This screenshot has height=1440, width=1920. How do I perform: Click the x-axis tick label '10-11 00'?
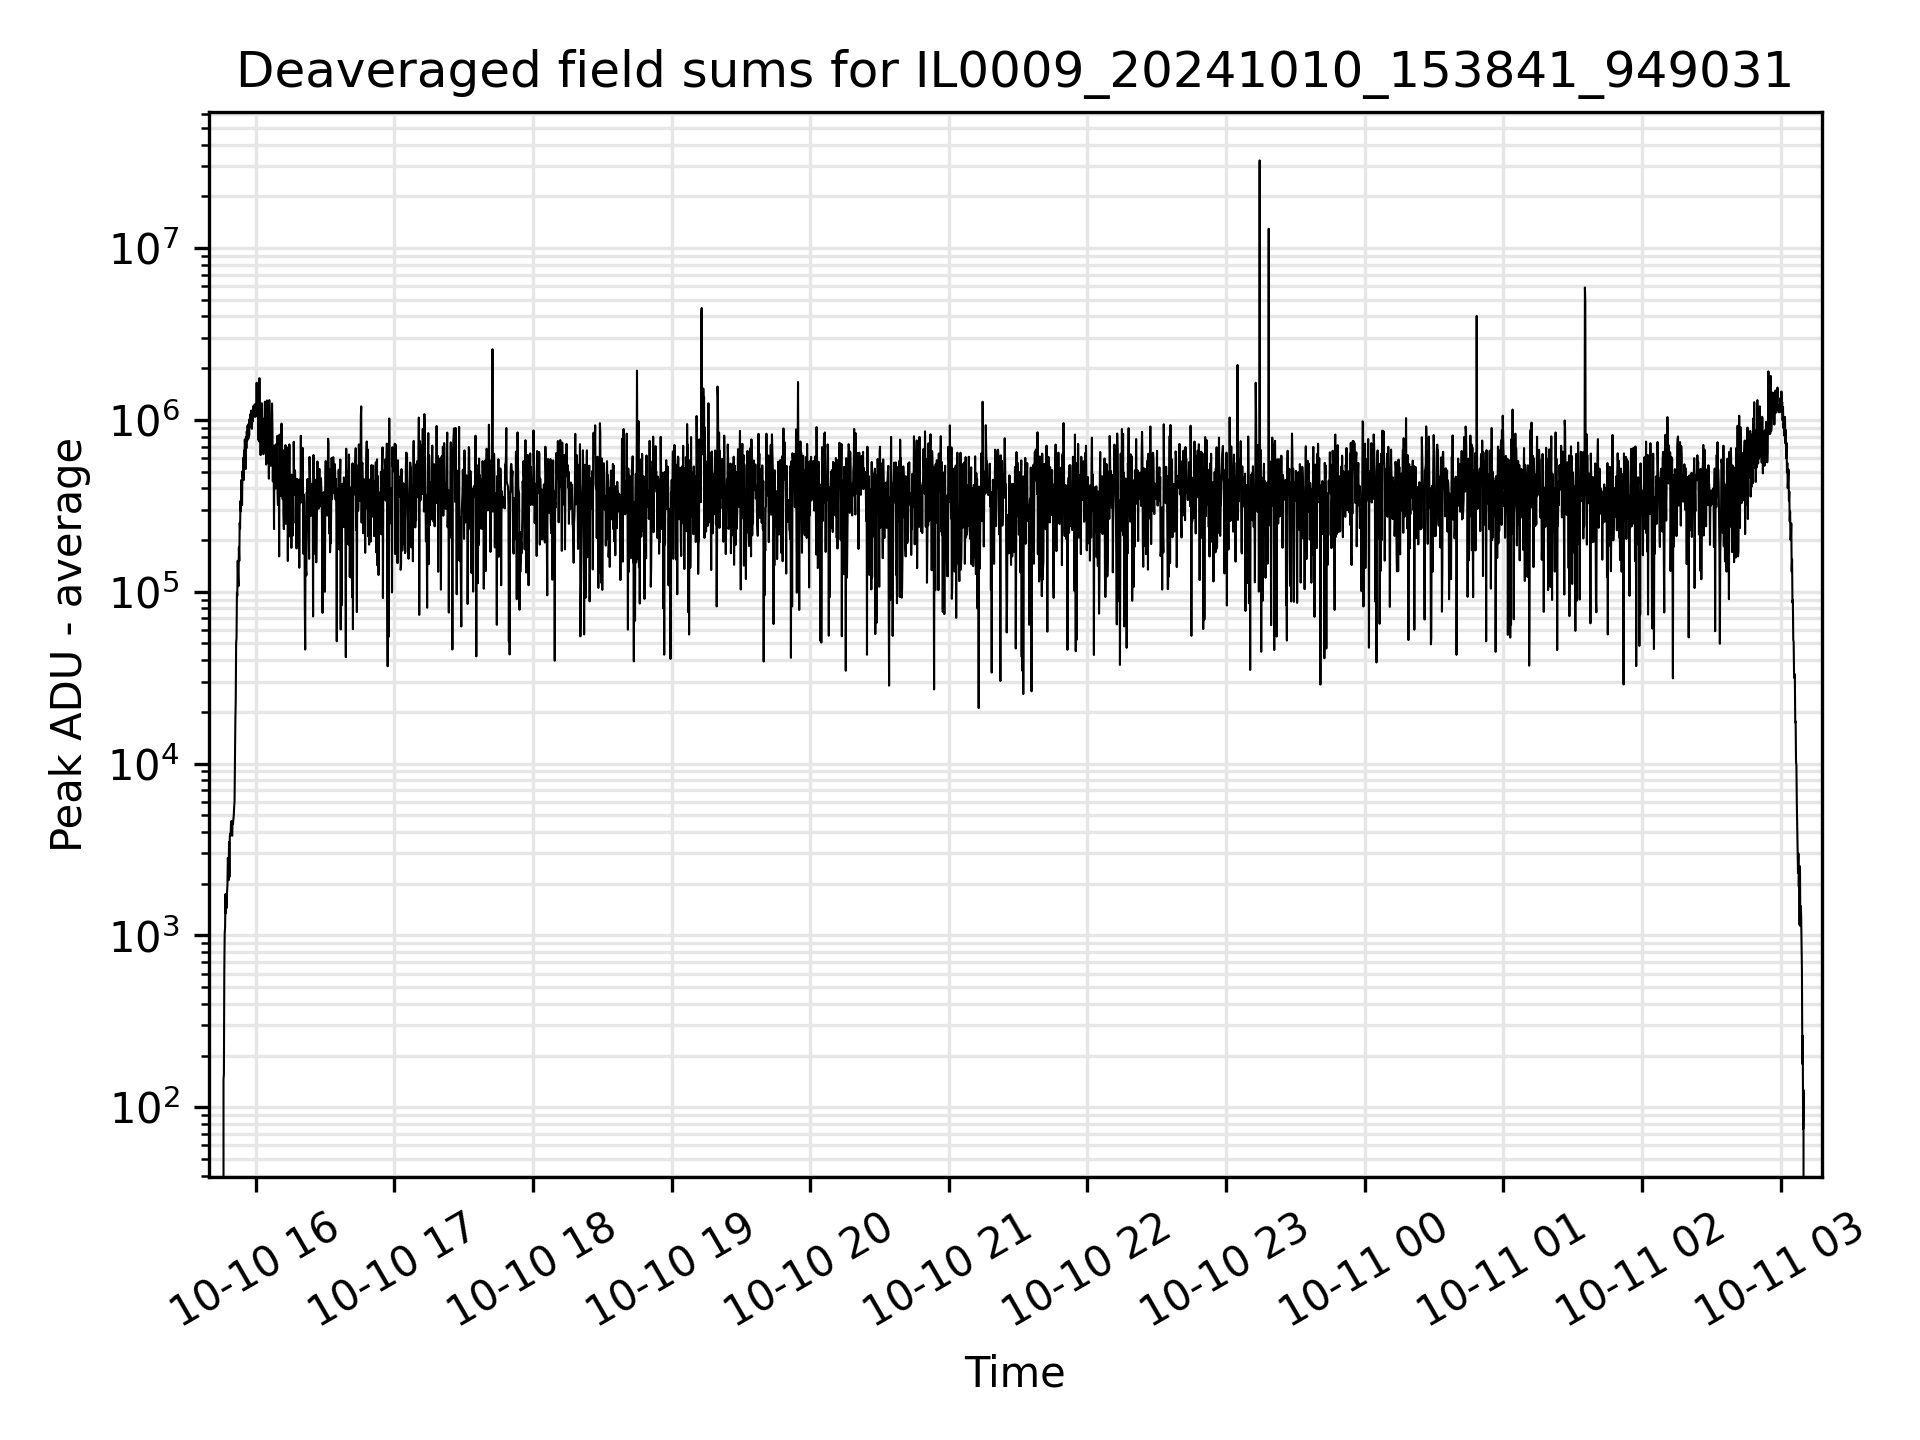click(1362, 1271)
